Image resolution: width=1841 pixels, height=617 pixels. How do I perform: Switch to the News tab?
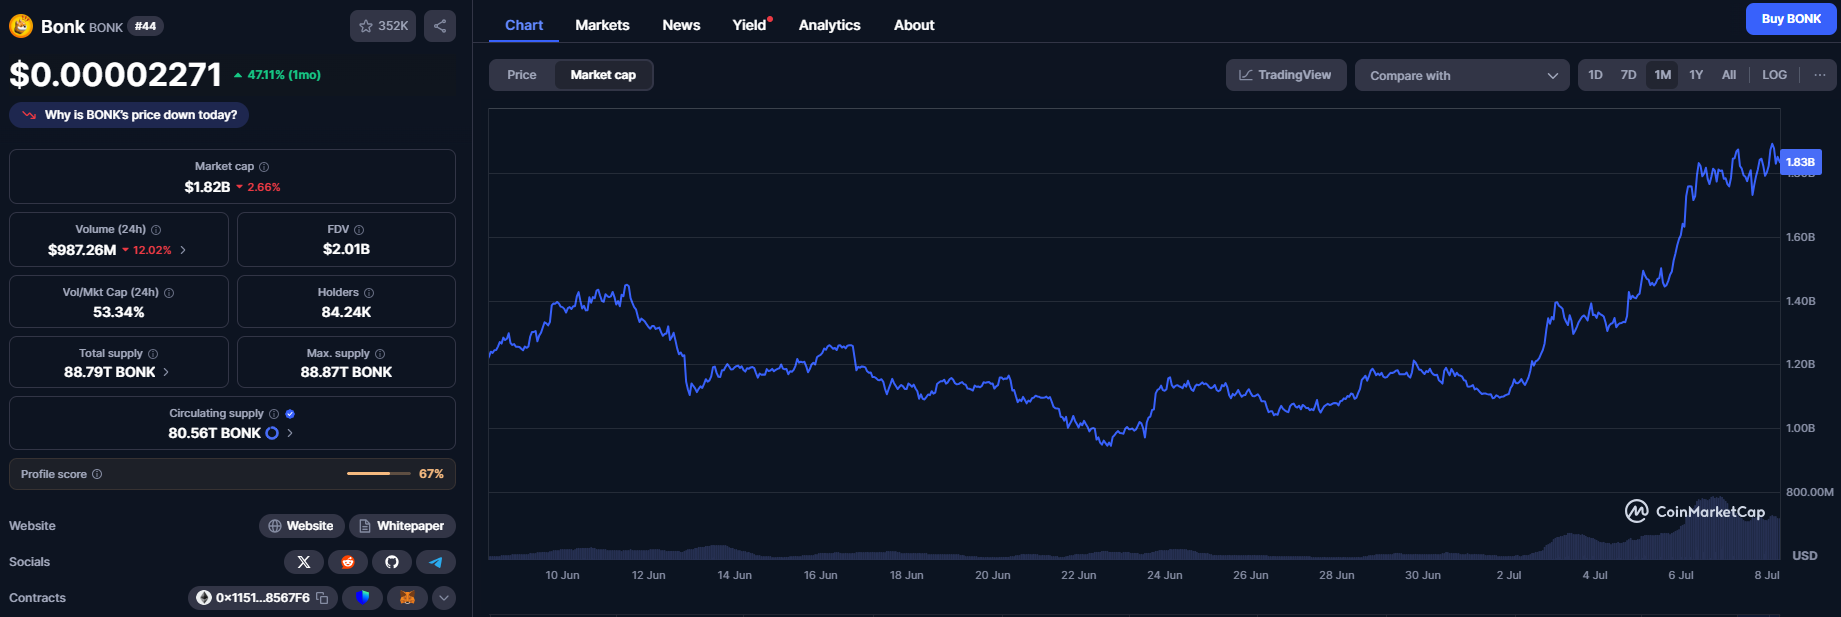coord(681,25)
